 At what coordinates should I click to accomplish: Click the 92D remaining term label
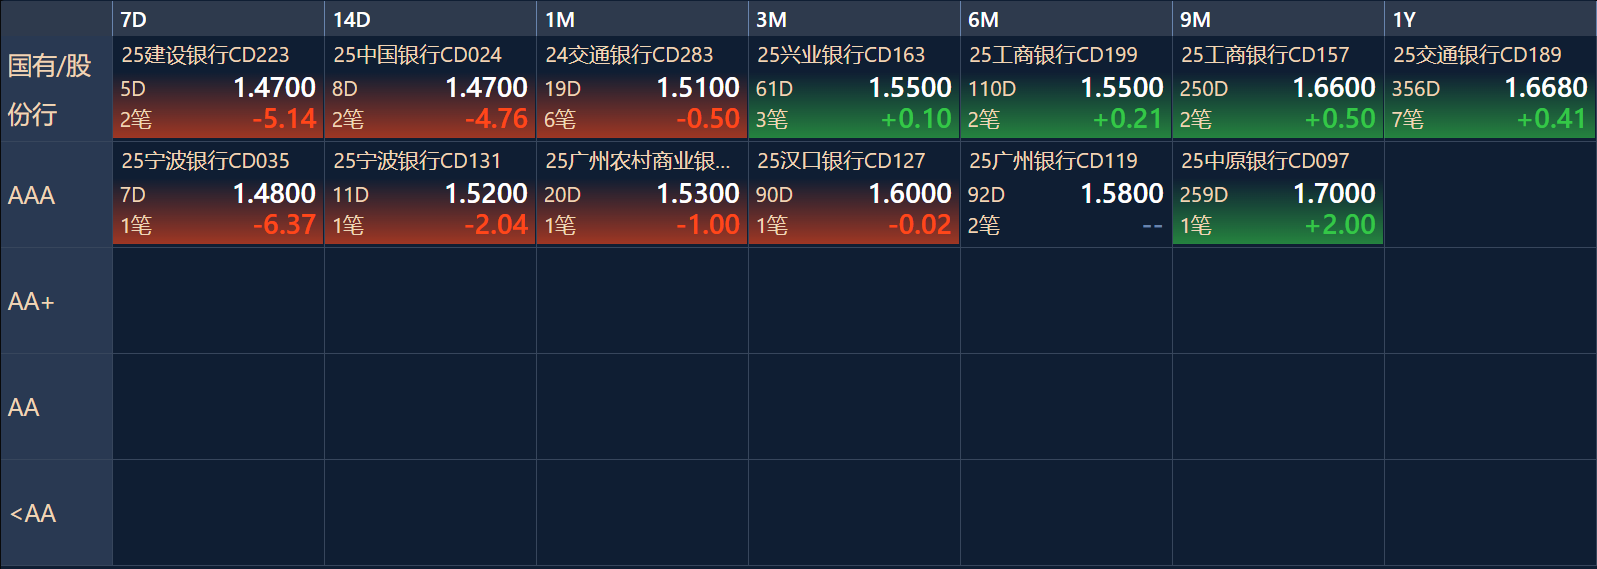[x=986, y=195]
